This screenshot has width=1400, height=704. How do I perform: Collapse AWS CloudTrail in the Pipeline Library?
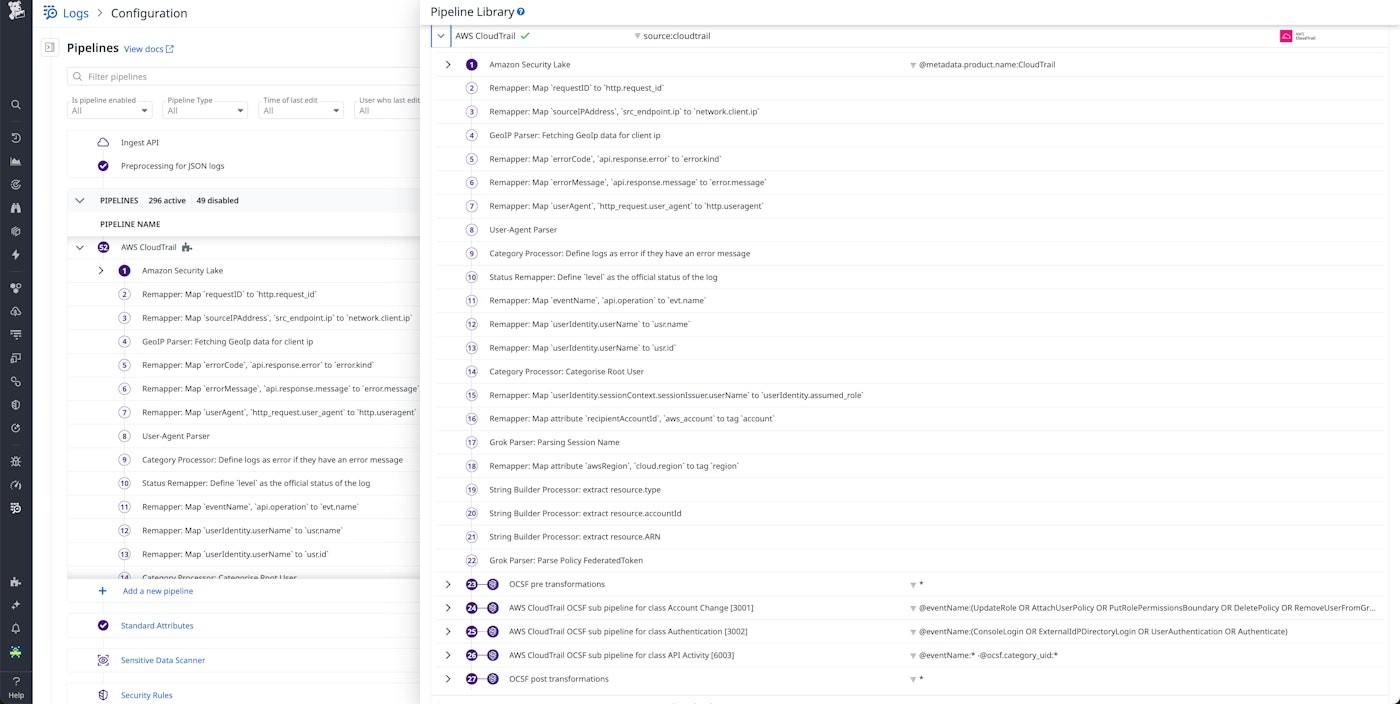[x=441, y=36]
